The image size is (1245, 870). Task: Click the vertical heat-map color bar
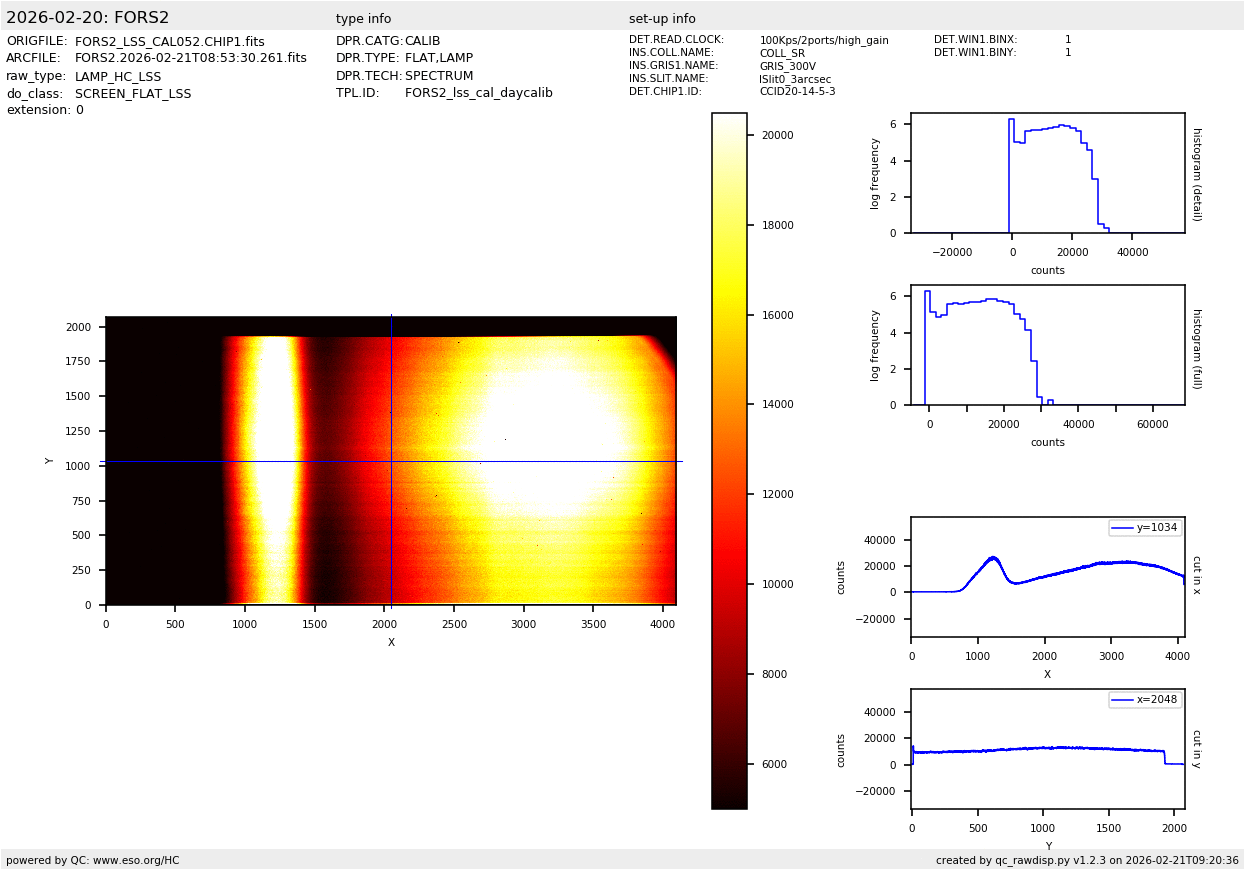[729, 460]
